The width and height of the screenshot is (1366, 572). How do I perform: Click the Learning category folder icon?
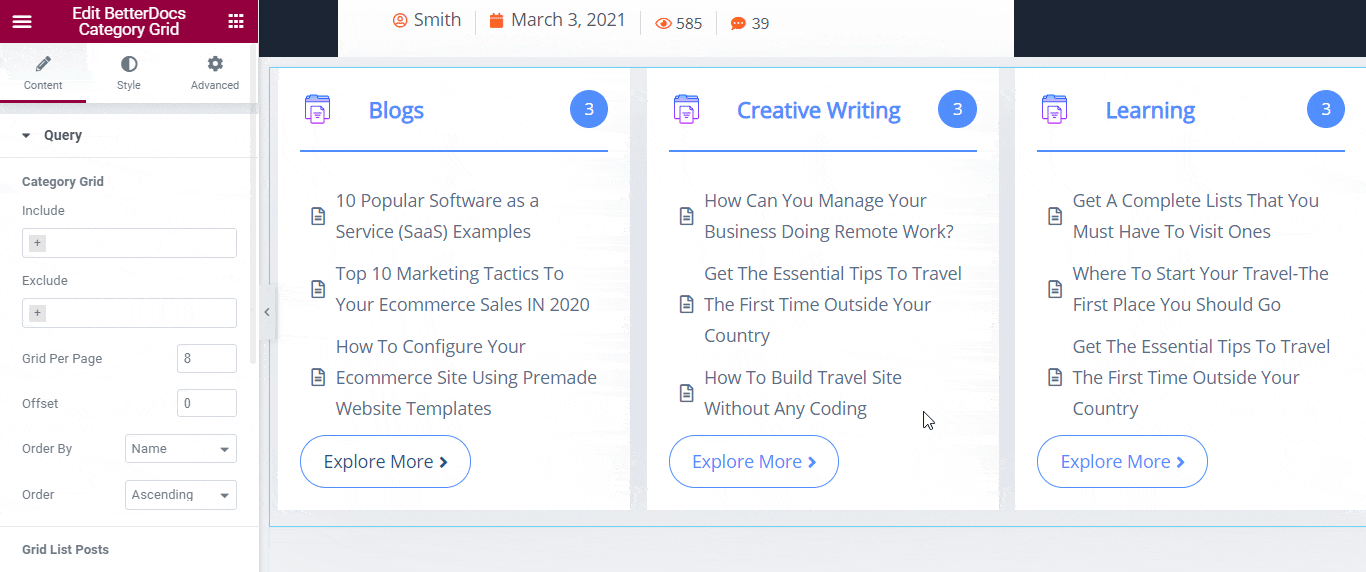coord(1054,109)
